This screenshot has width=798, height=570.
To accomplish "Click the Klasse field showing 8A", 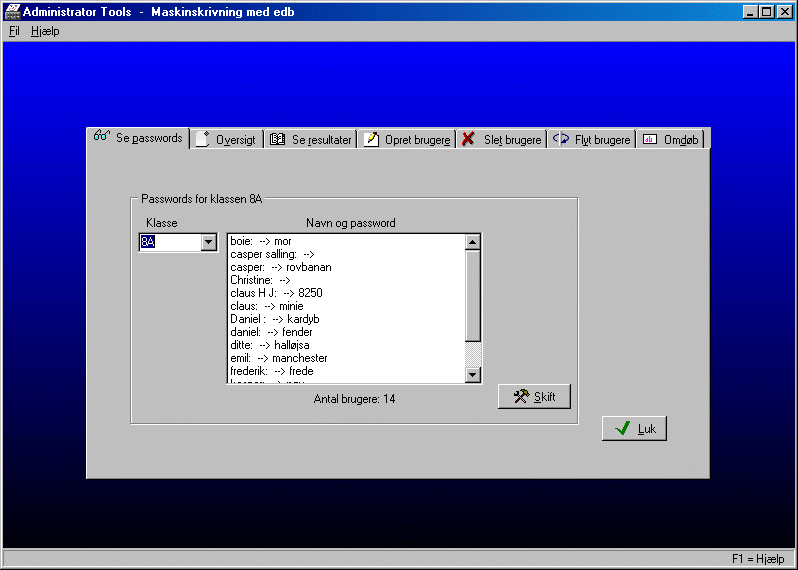I will (x=170, y=242).
